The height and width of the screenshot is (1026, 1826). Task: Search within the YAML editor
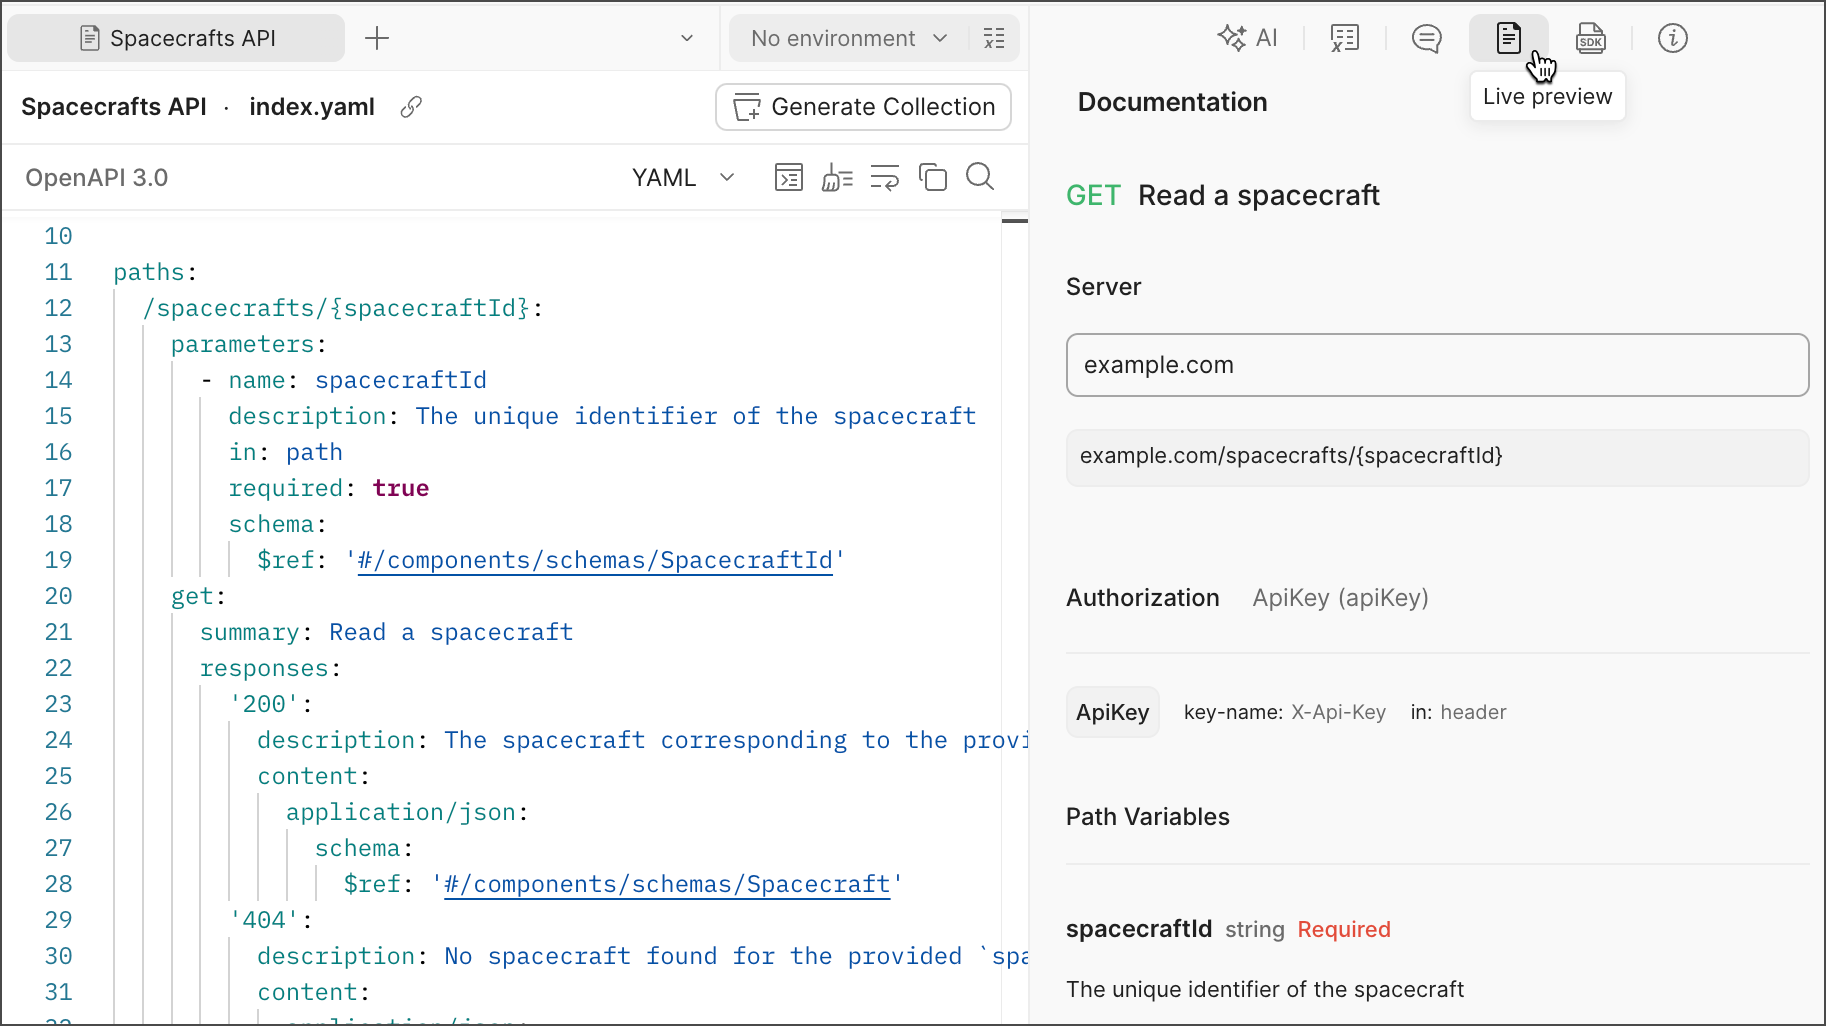tap(980, 177)
